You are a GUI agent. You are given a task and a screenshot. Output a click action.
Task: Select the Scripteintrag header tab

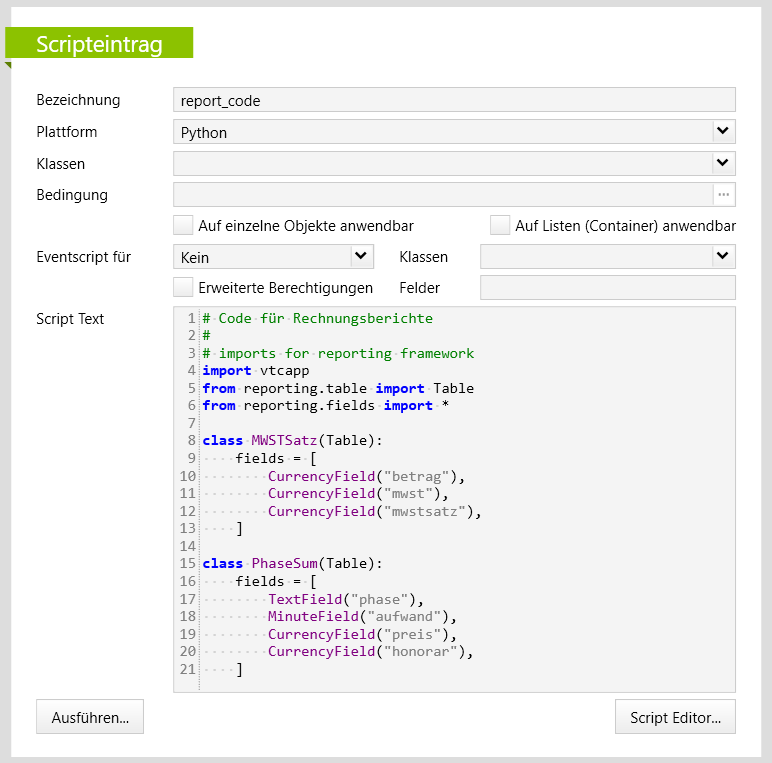click(99, 44)
